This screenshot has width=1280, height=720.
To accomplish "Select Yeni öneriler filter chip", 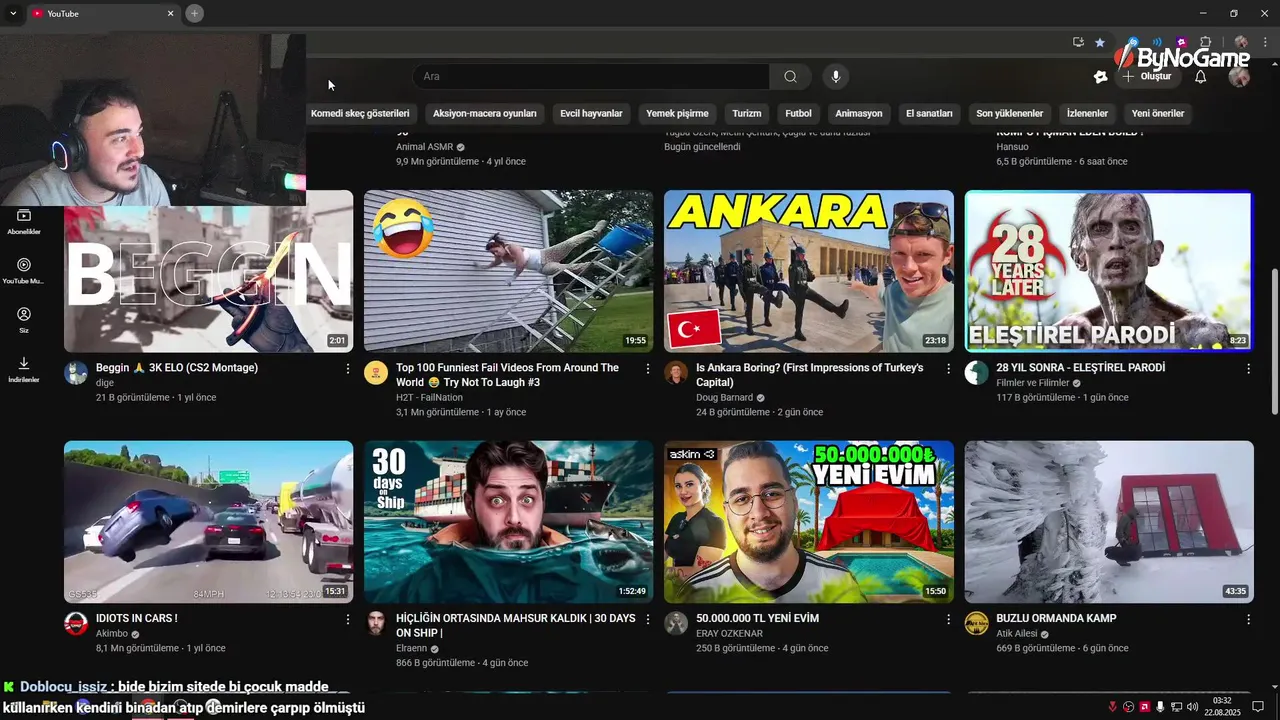I will [x=1158, y=113].
